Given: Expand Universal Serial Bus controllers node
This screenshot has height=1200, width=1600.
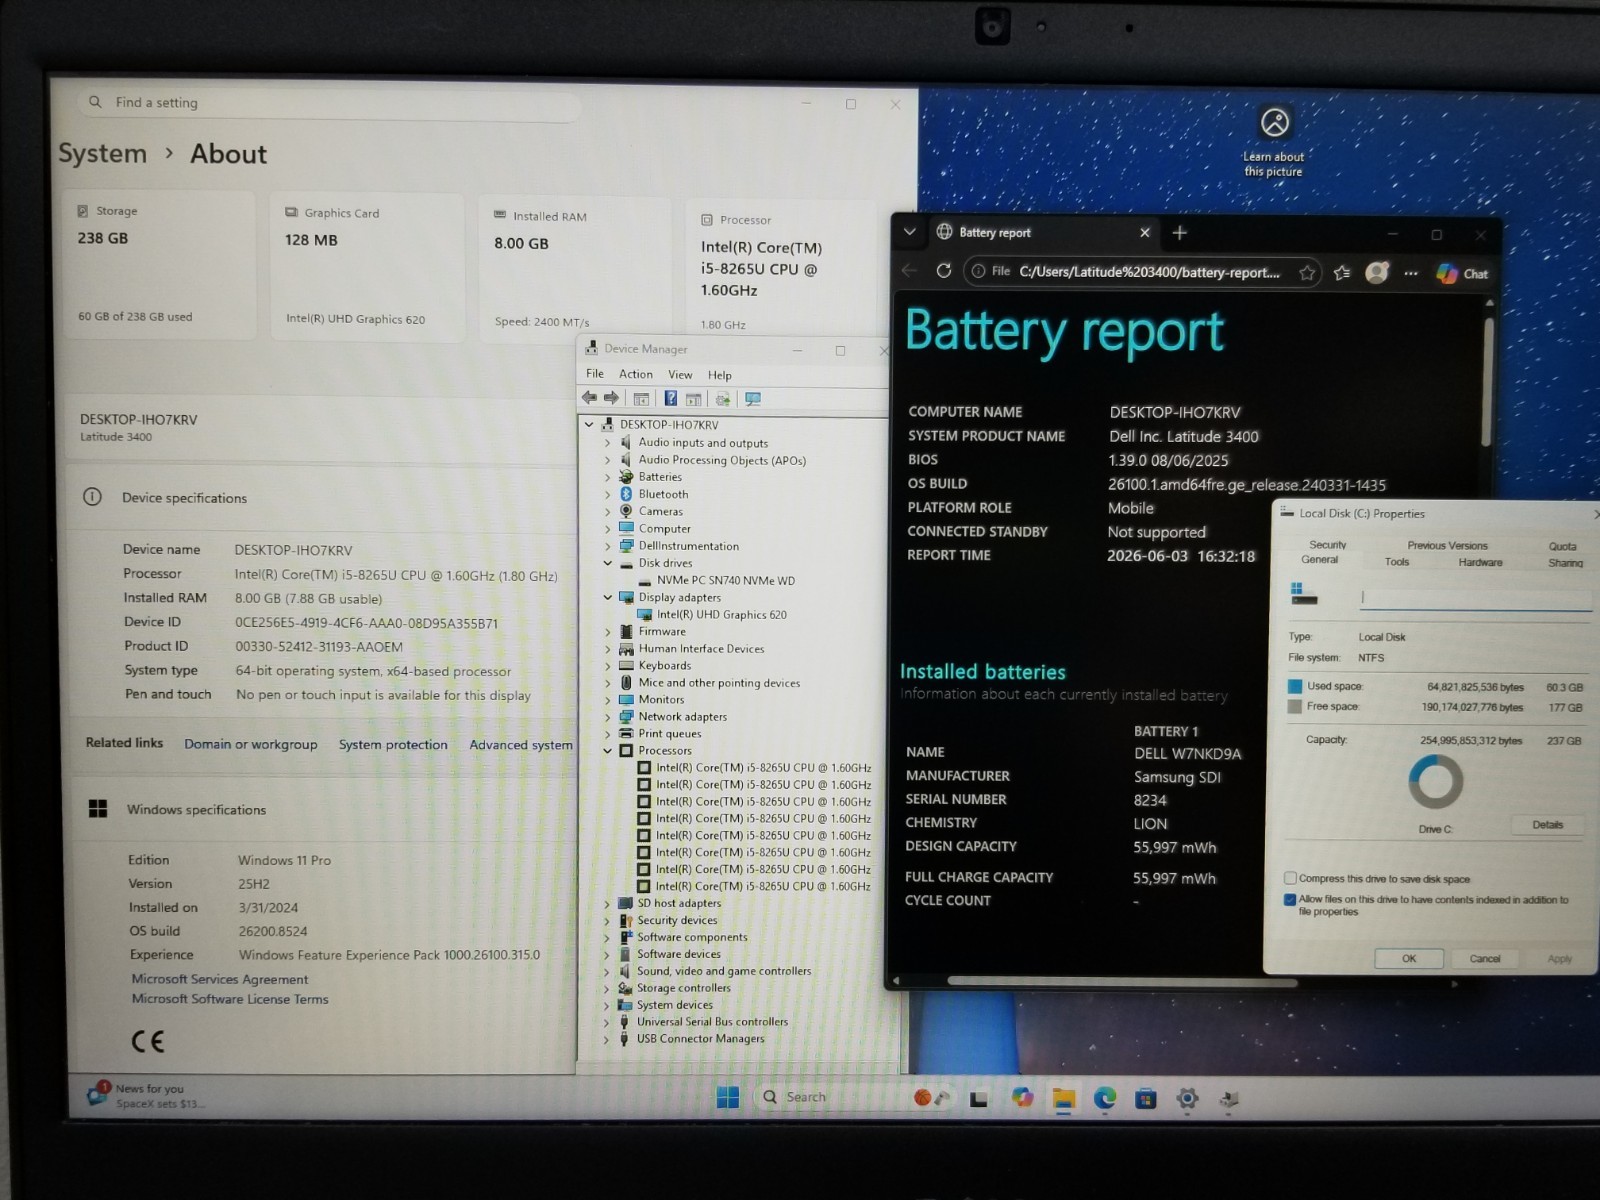Looking at the screenshot, I should tap(606, 1022).
